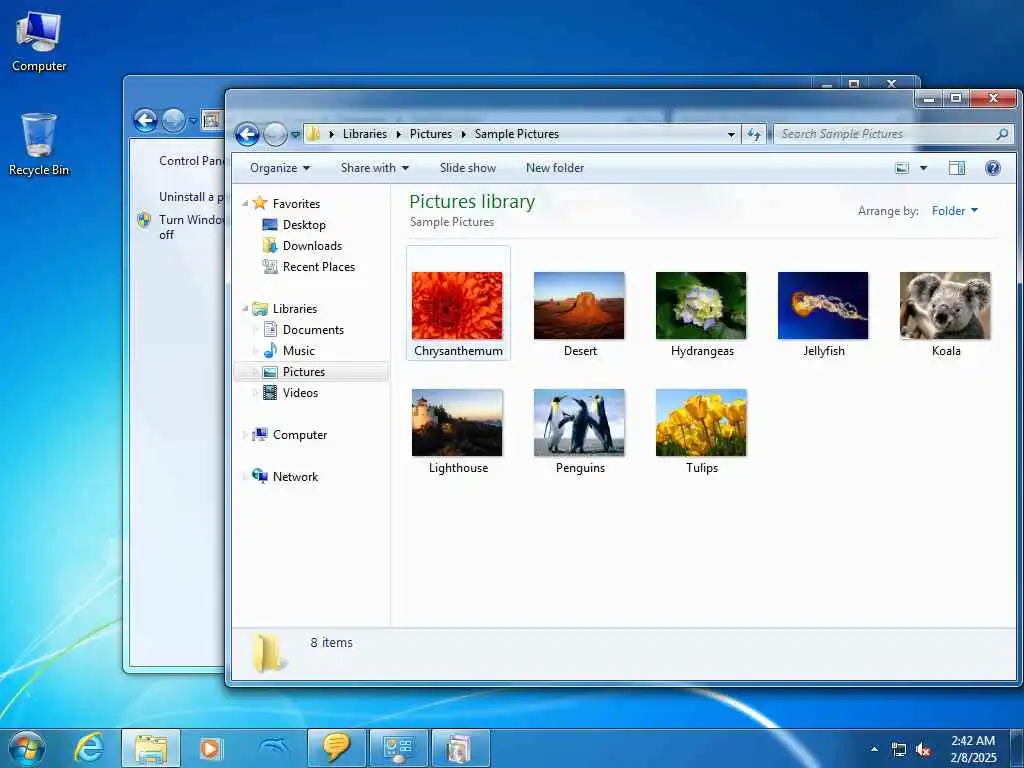Create a New folder
1024x768 pixels.
pyautogui.click(x=555, y=168)
